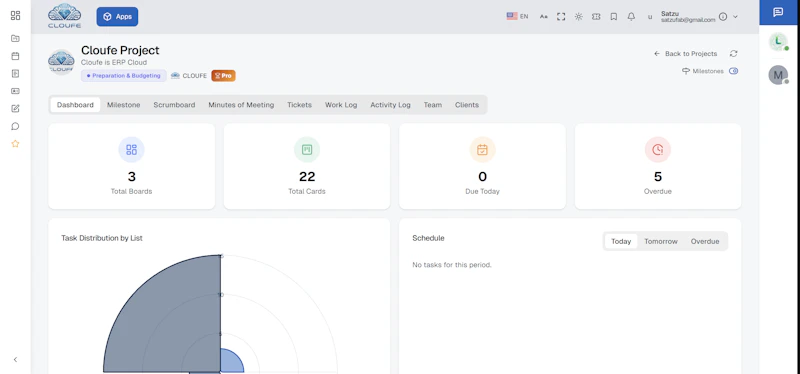Open bookmarks via the bookmark icon
This screenshot has width=800, height=374.
[x=614, y=16]
